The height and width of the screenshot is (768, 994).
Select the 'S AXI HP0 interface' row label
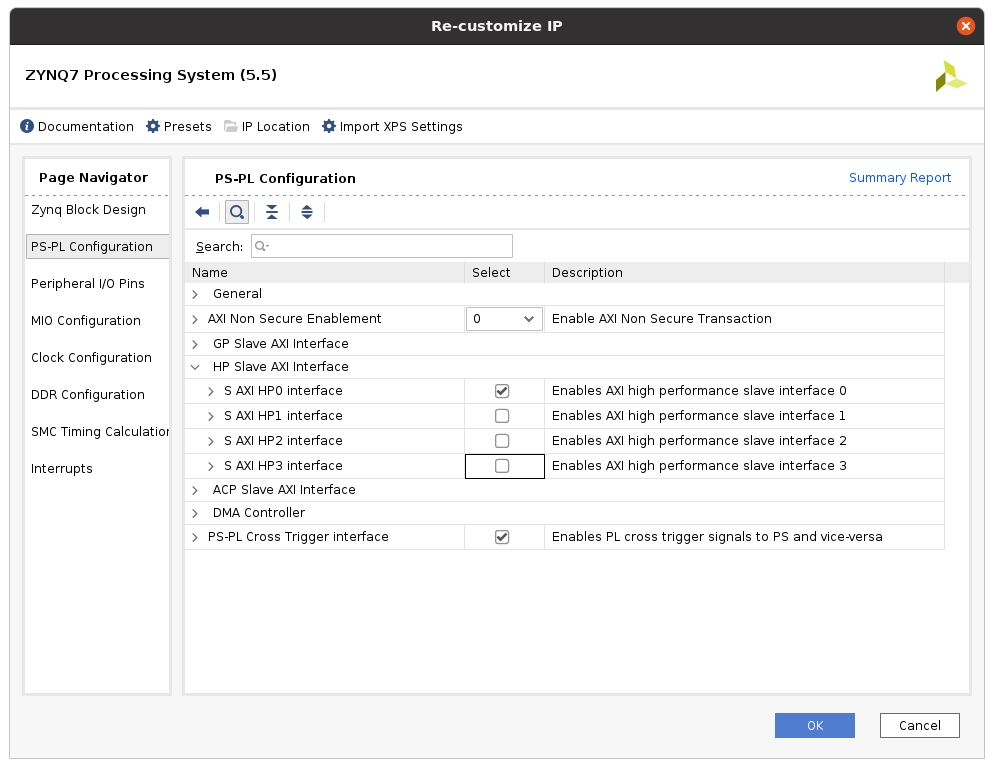pos(283,391)
